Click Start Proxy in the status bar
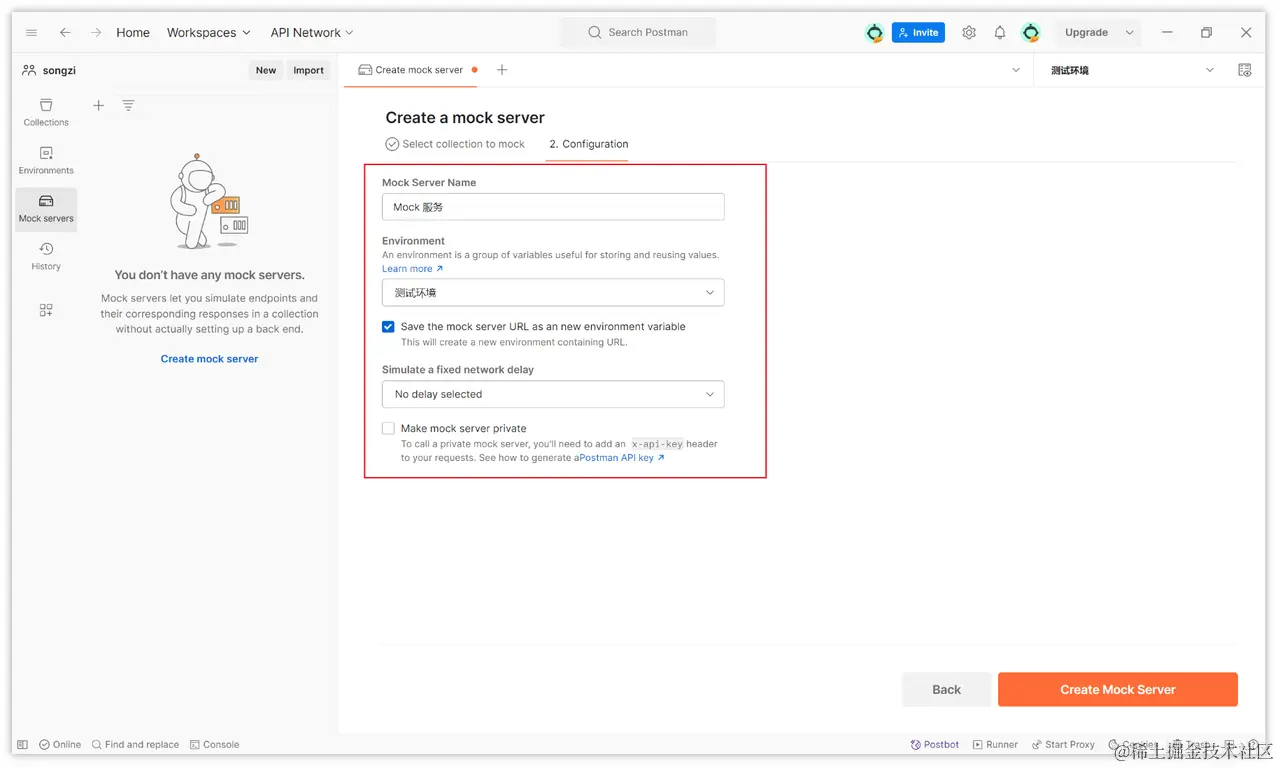This screenshot has width=1280, height=768. [x=1063, y=745]
